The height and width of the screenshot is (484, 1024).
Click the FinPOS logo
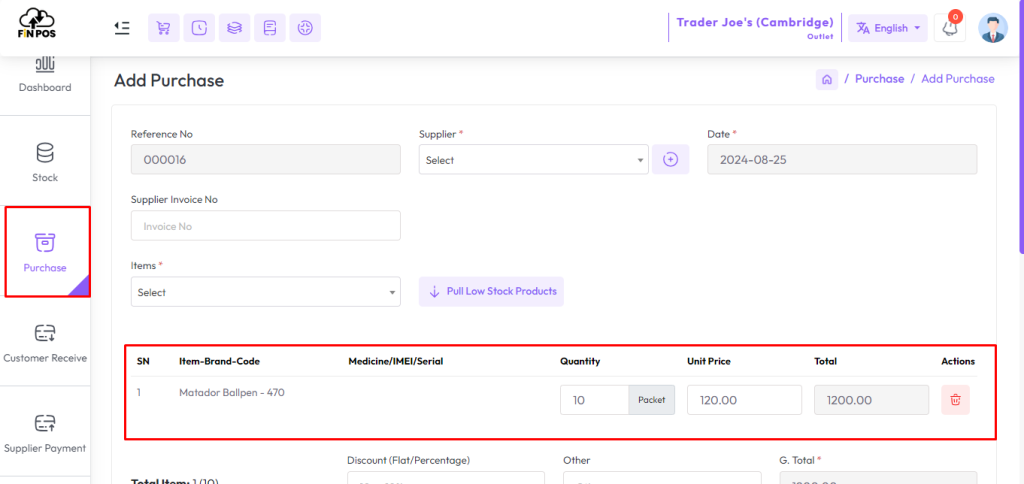pyautogui.click(x=37, y=24)
